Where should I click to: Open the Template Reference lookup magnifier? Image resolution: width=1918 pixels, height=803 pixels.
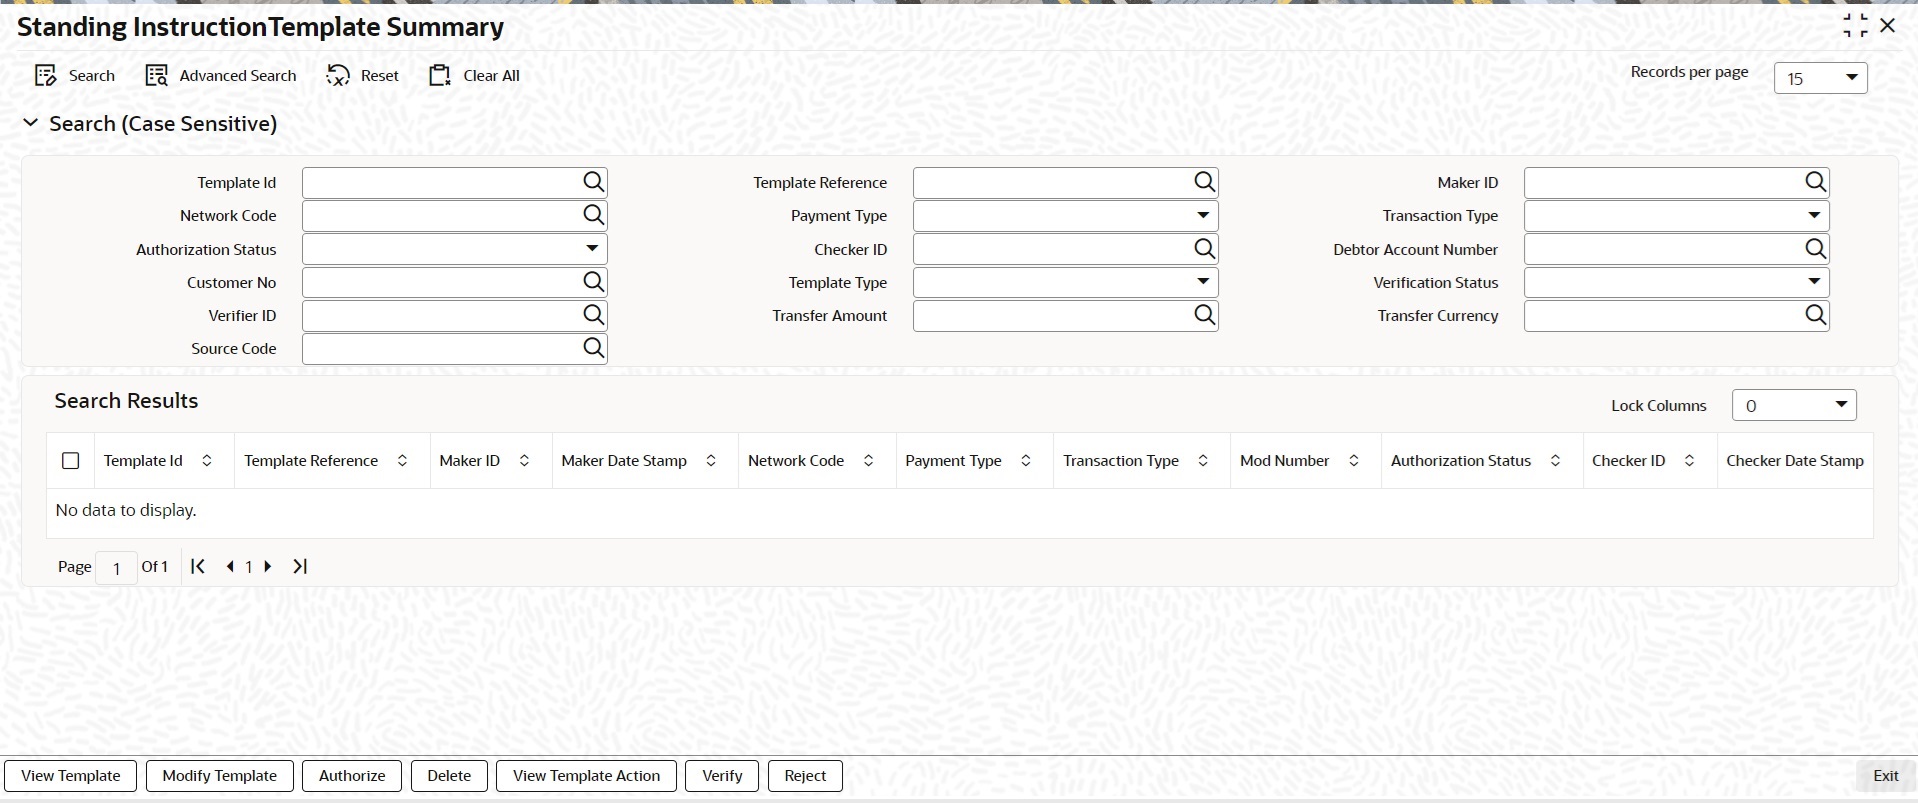[x=1204, y=182]
